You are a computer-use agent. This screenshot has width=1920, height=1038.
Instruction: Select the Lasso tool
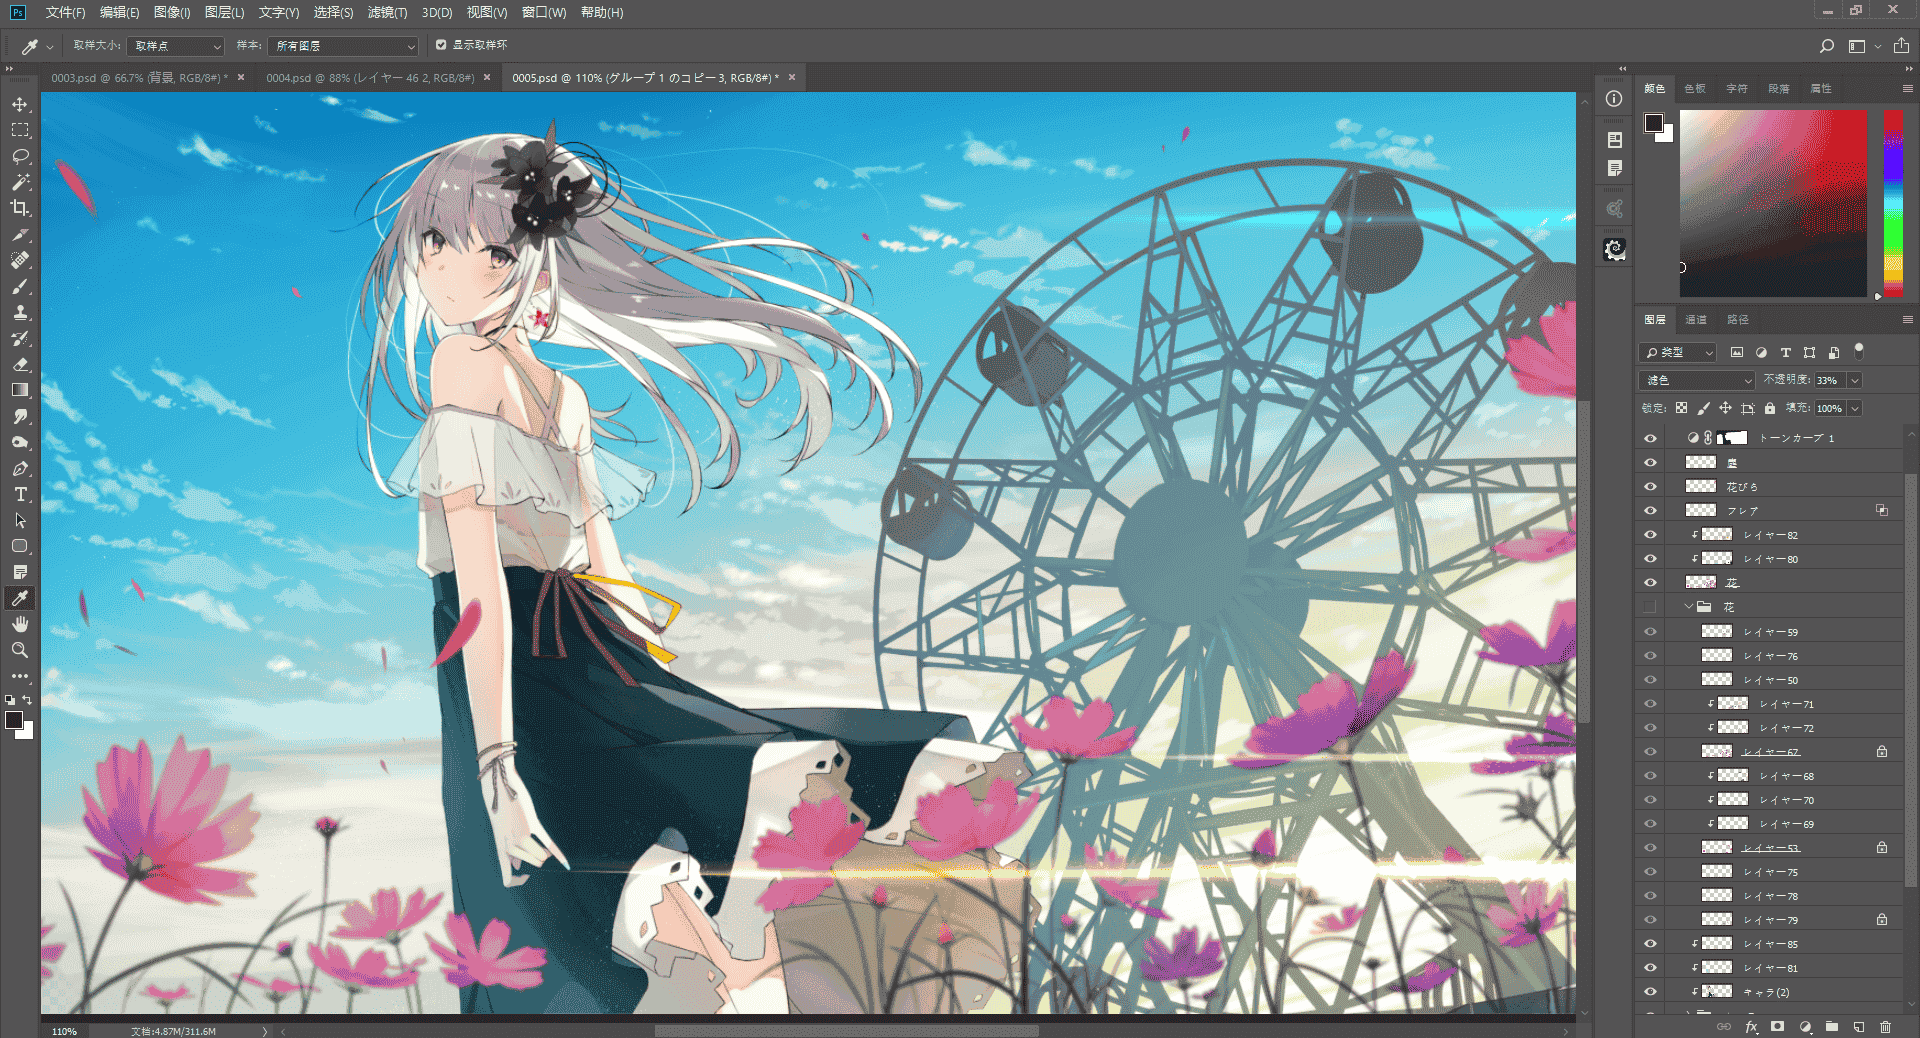click(x=20, y=157)
